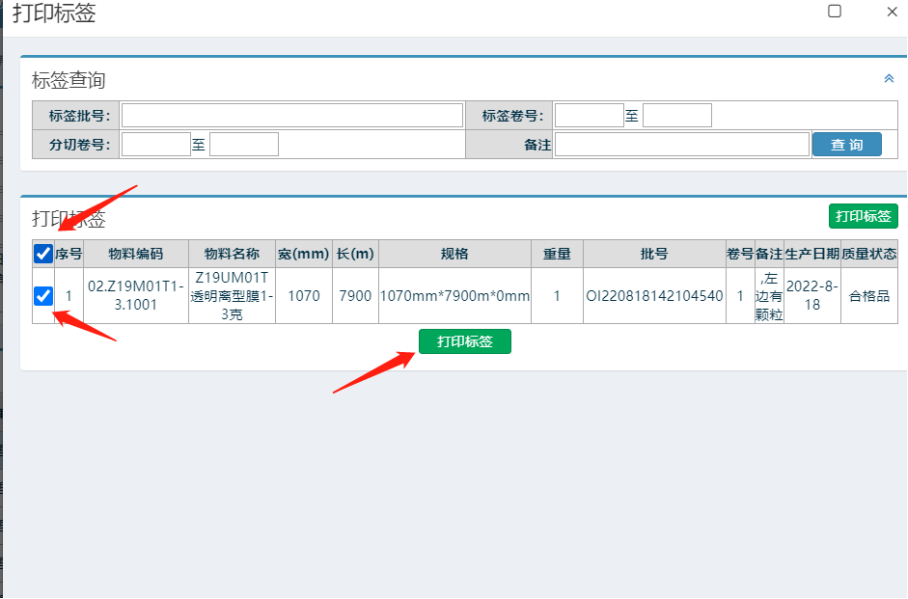
Task: Collapse the 标签查询 panel with the chevron
Action: click(888, 78)
